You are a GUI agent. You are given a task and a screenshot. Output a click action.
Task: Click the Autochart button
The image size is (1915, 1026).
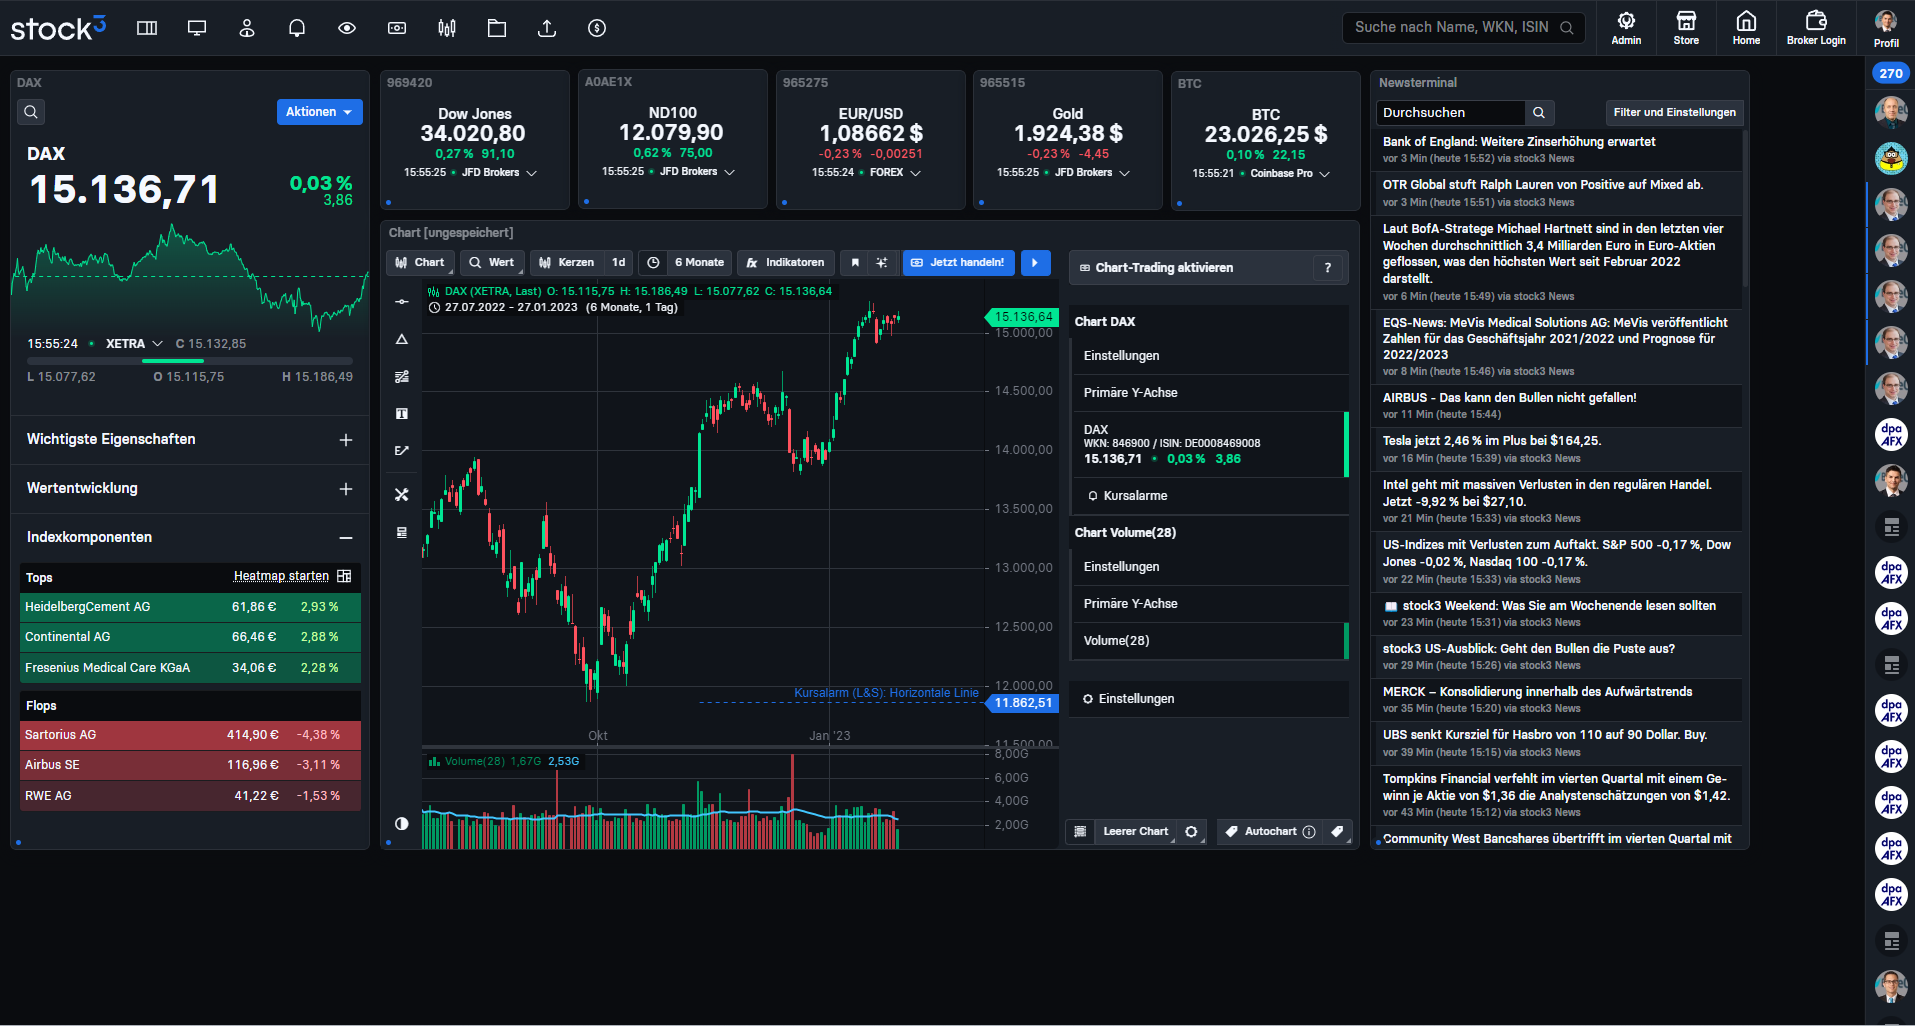pos(1259,831)
